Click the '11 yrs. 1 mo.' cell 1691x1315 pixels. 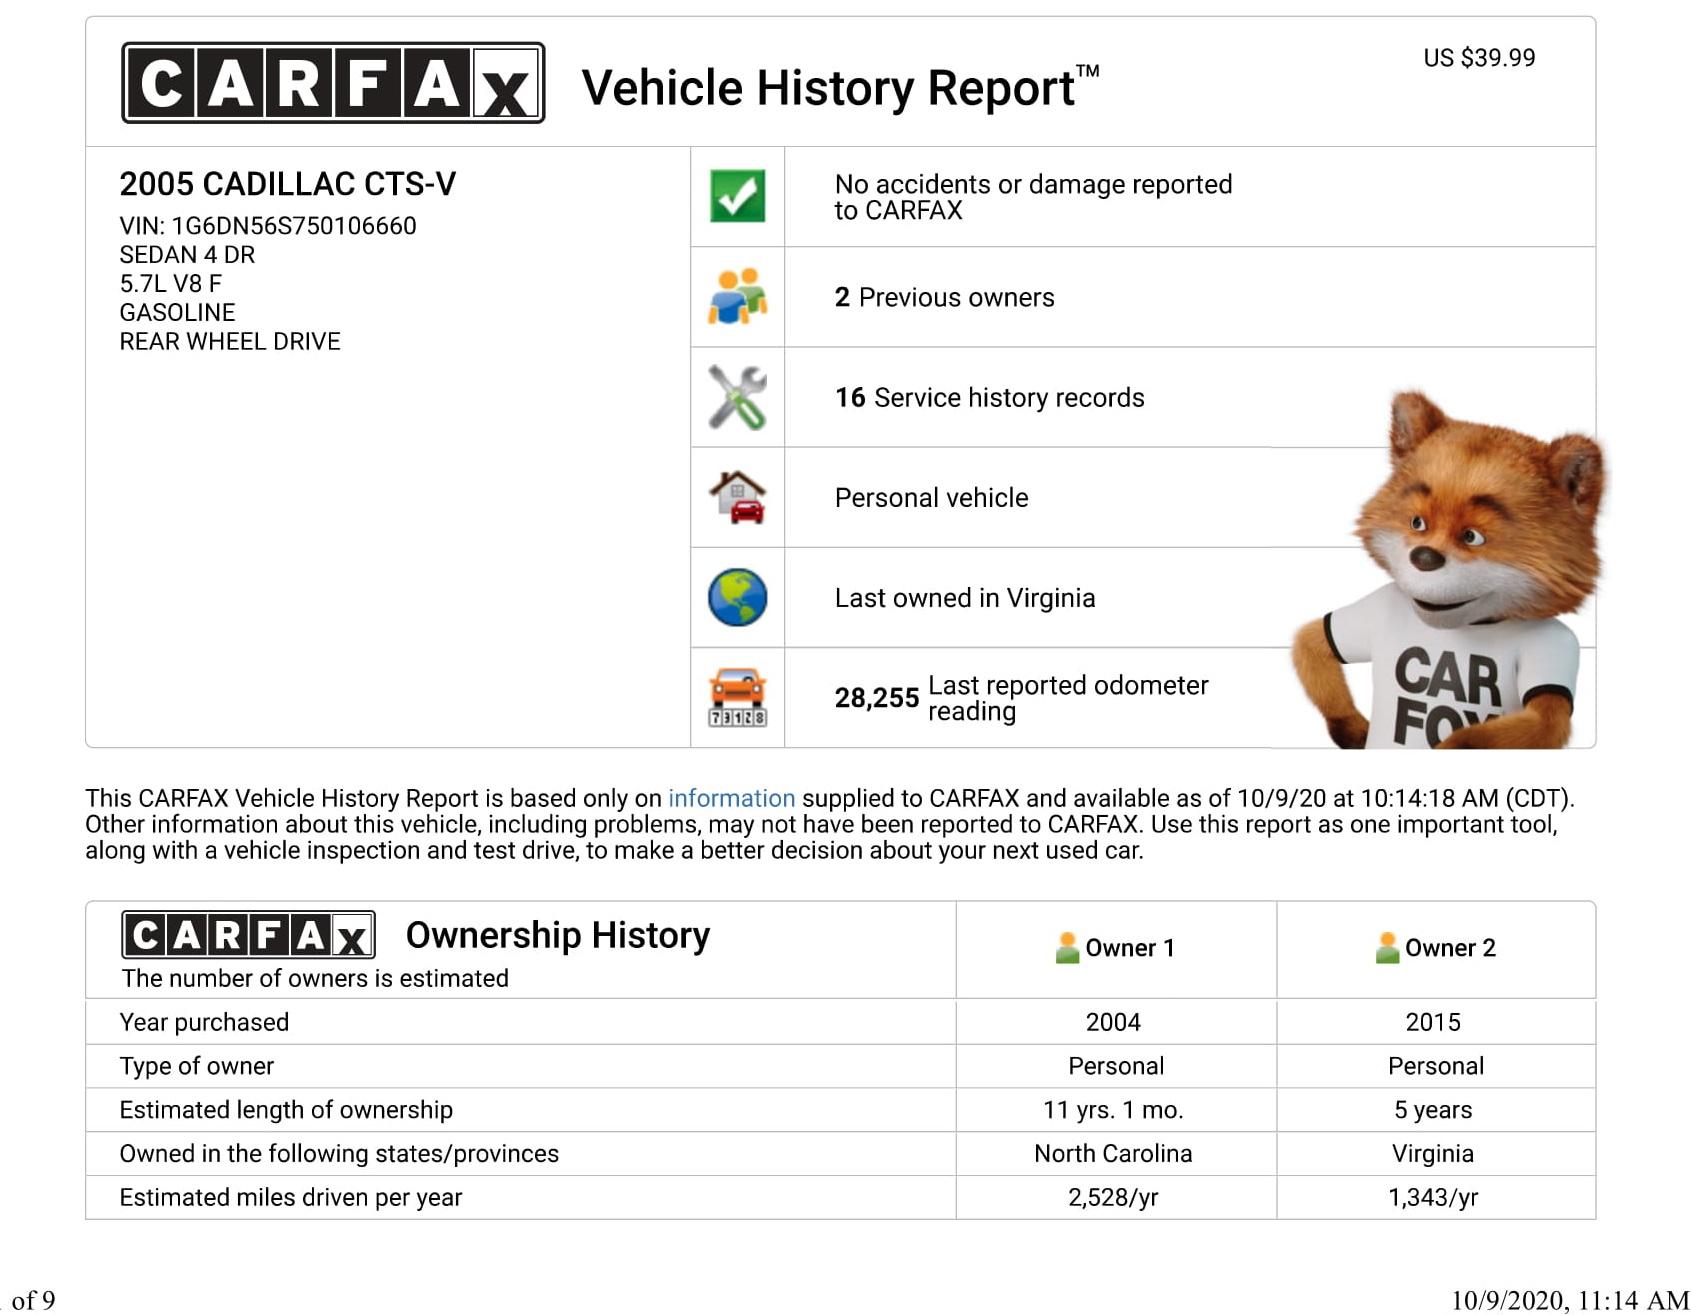tap(1113, 1110)
